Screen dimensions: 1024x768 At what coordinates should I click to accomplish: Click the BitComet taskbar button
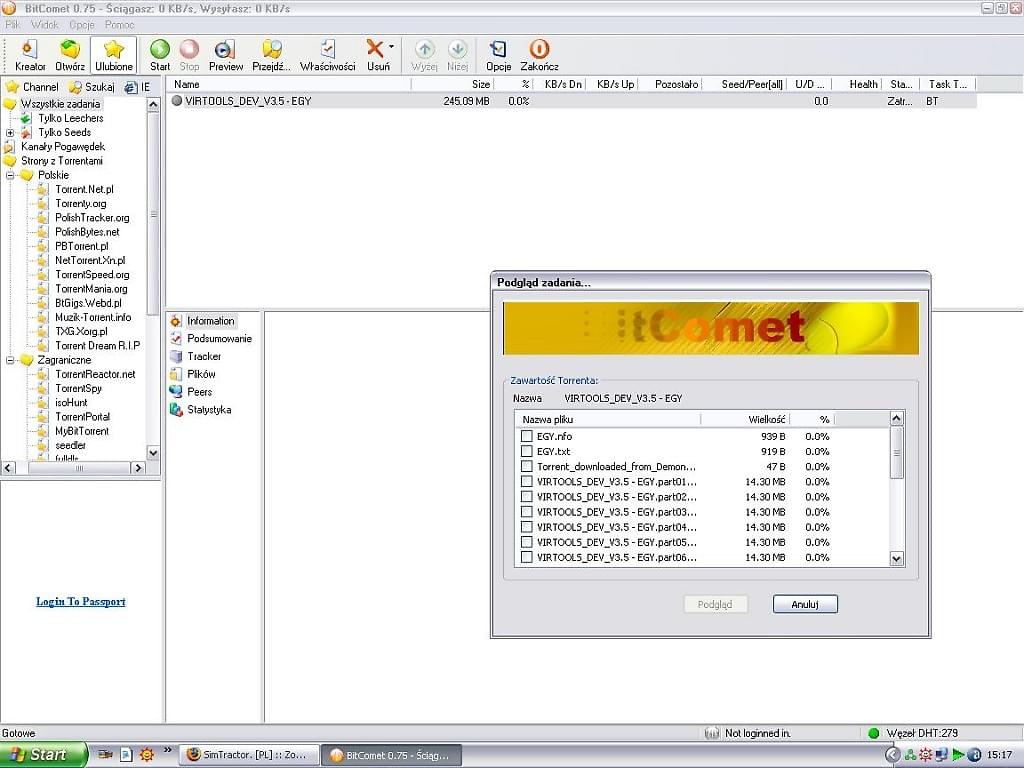tap(392, 755)
